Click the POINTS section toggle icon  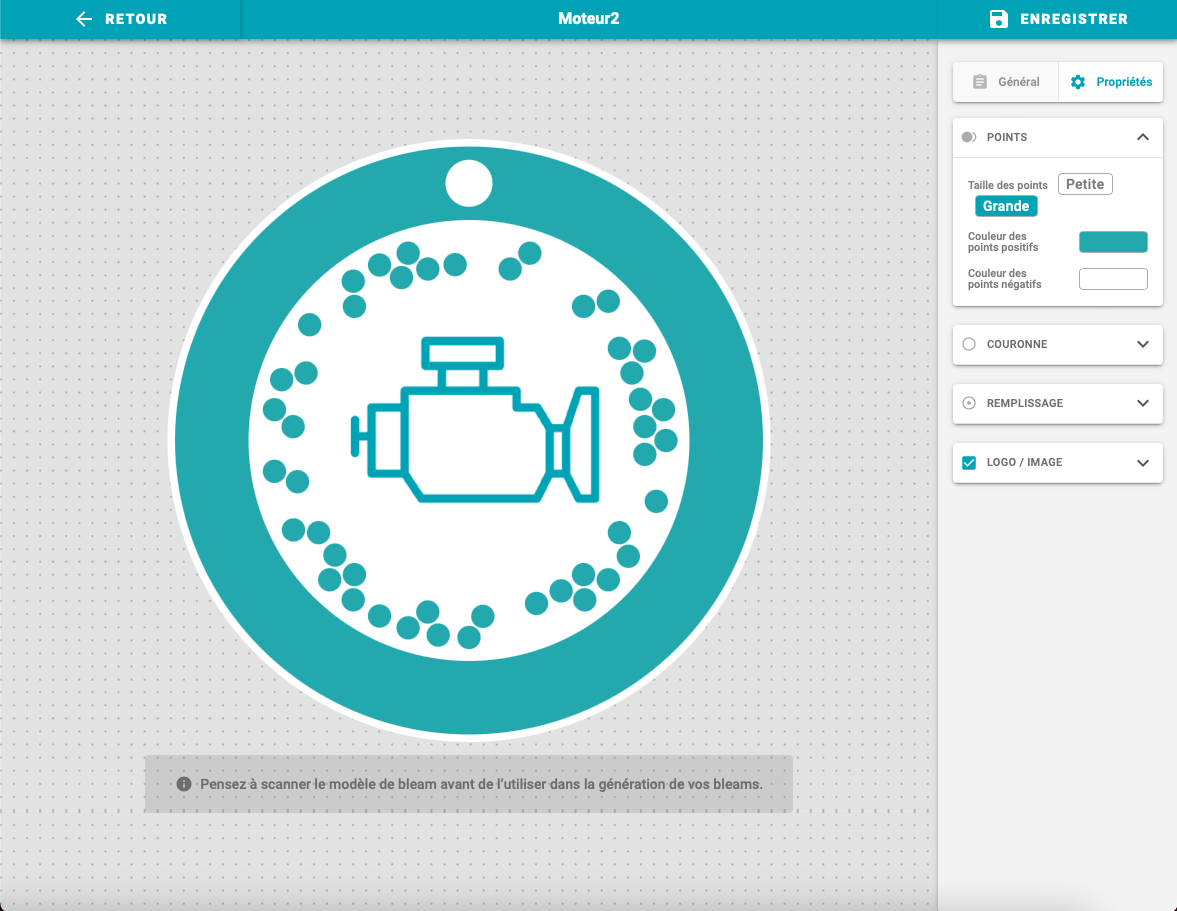point(969,137)
